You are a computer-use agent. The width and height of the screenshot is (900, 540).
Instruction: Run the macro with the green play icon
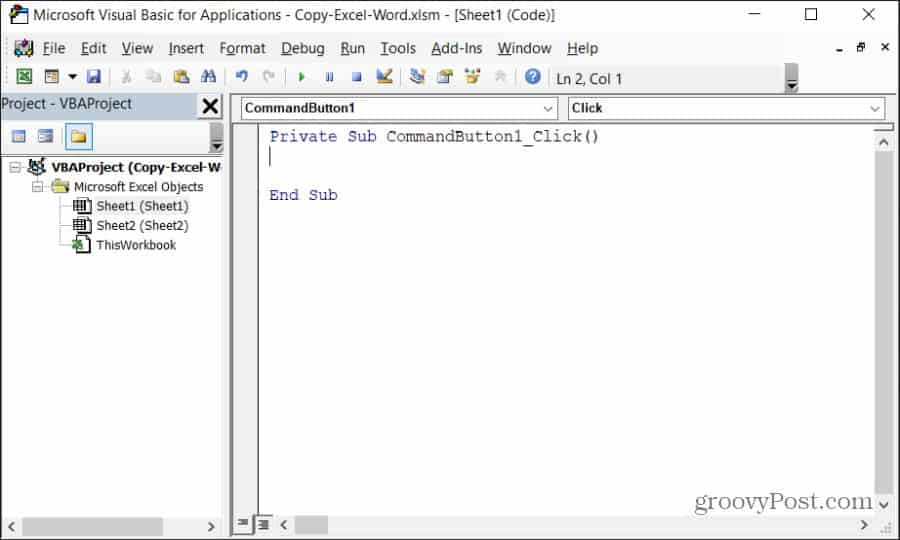[x=301, y=76]
